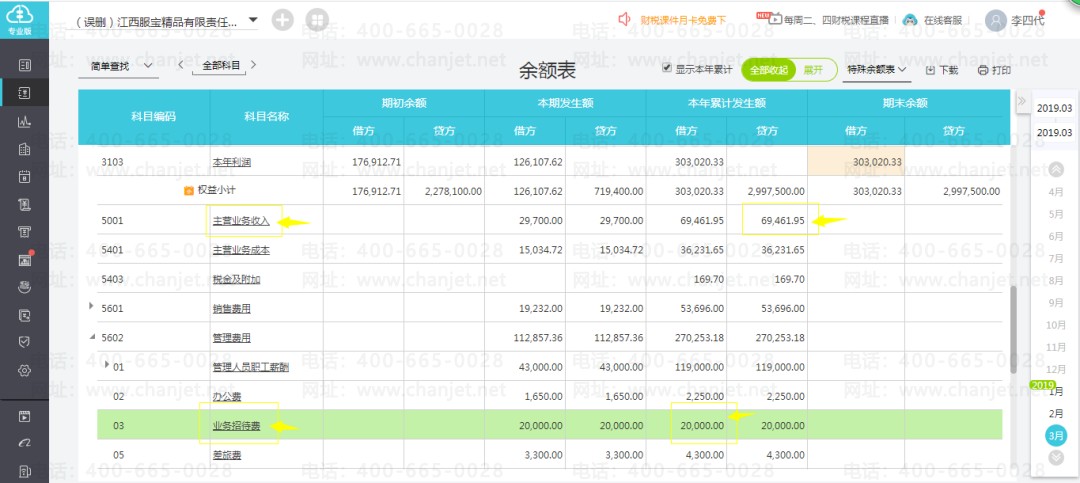
Task: Collapse row 5602 管理费用
Action: coord(92,337)
